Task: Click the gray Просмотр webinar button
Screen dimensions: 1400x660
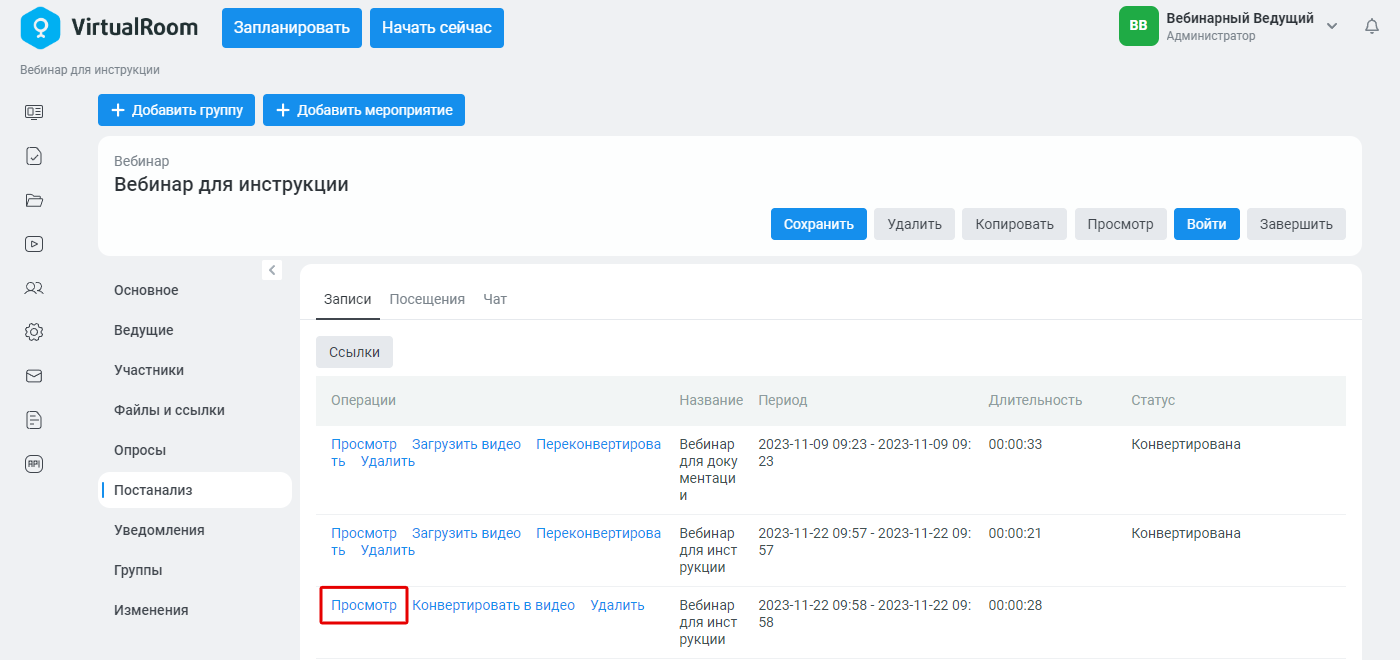Action: coord(1121,224)
